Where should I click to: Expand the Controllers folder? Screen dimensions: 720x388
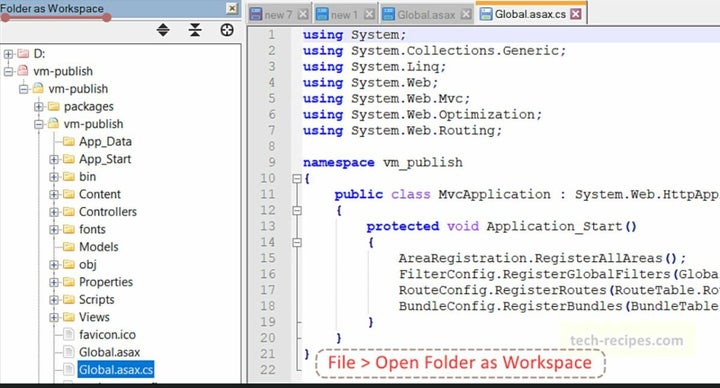[x=54, y=212]
